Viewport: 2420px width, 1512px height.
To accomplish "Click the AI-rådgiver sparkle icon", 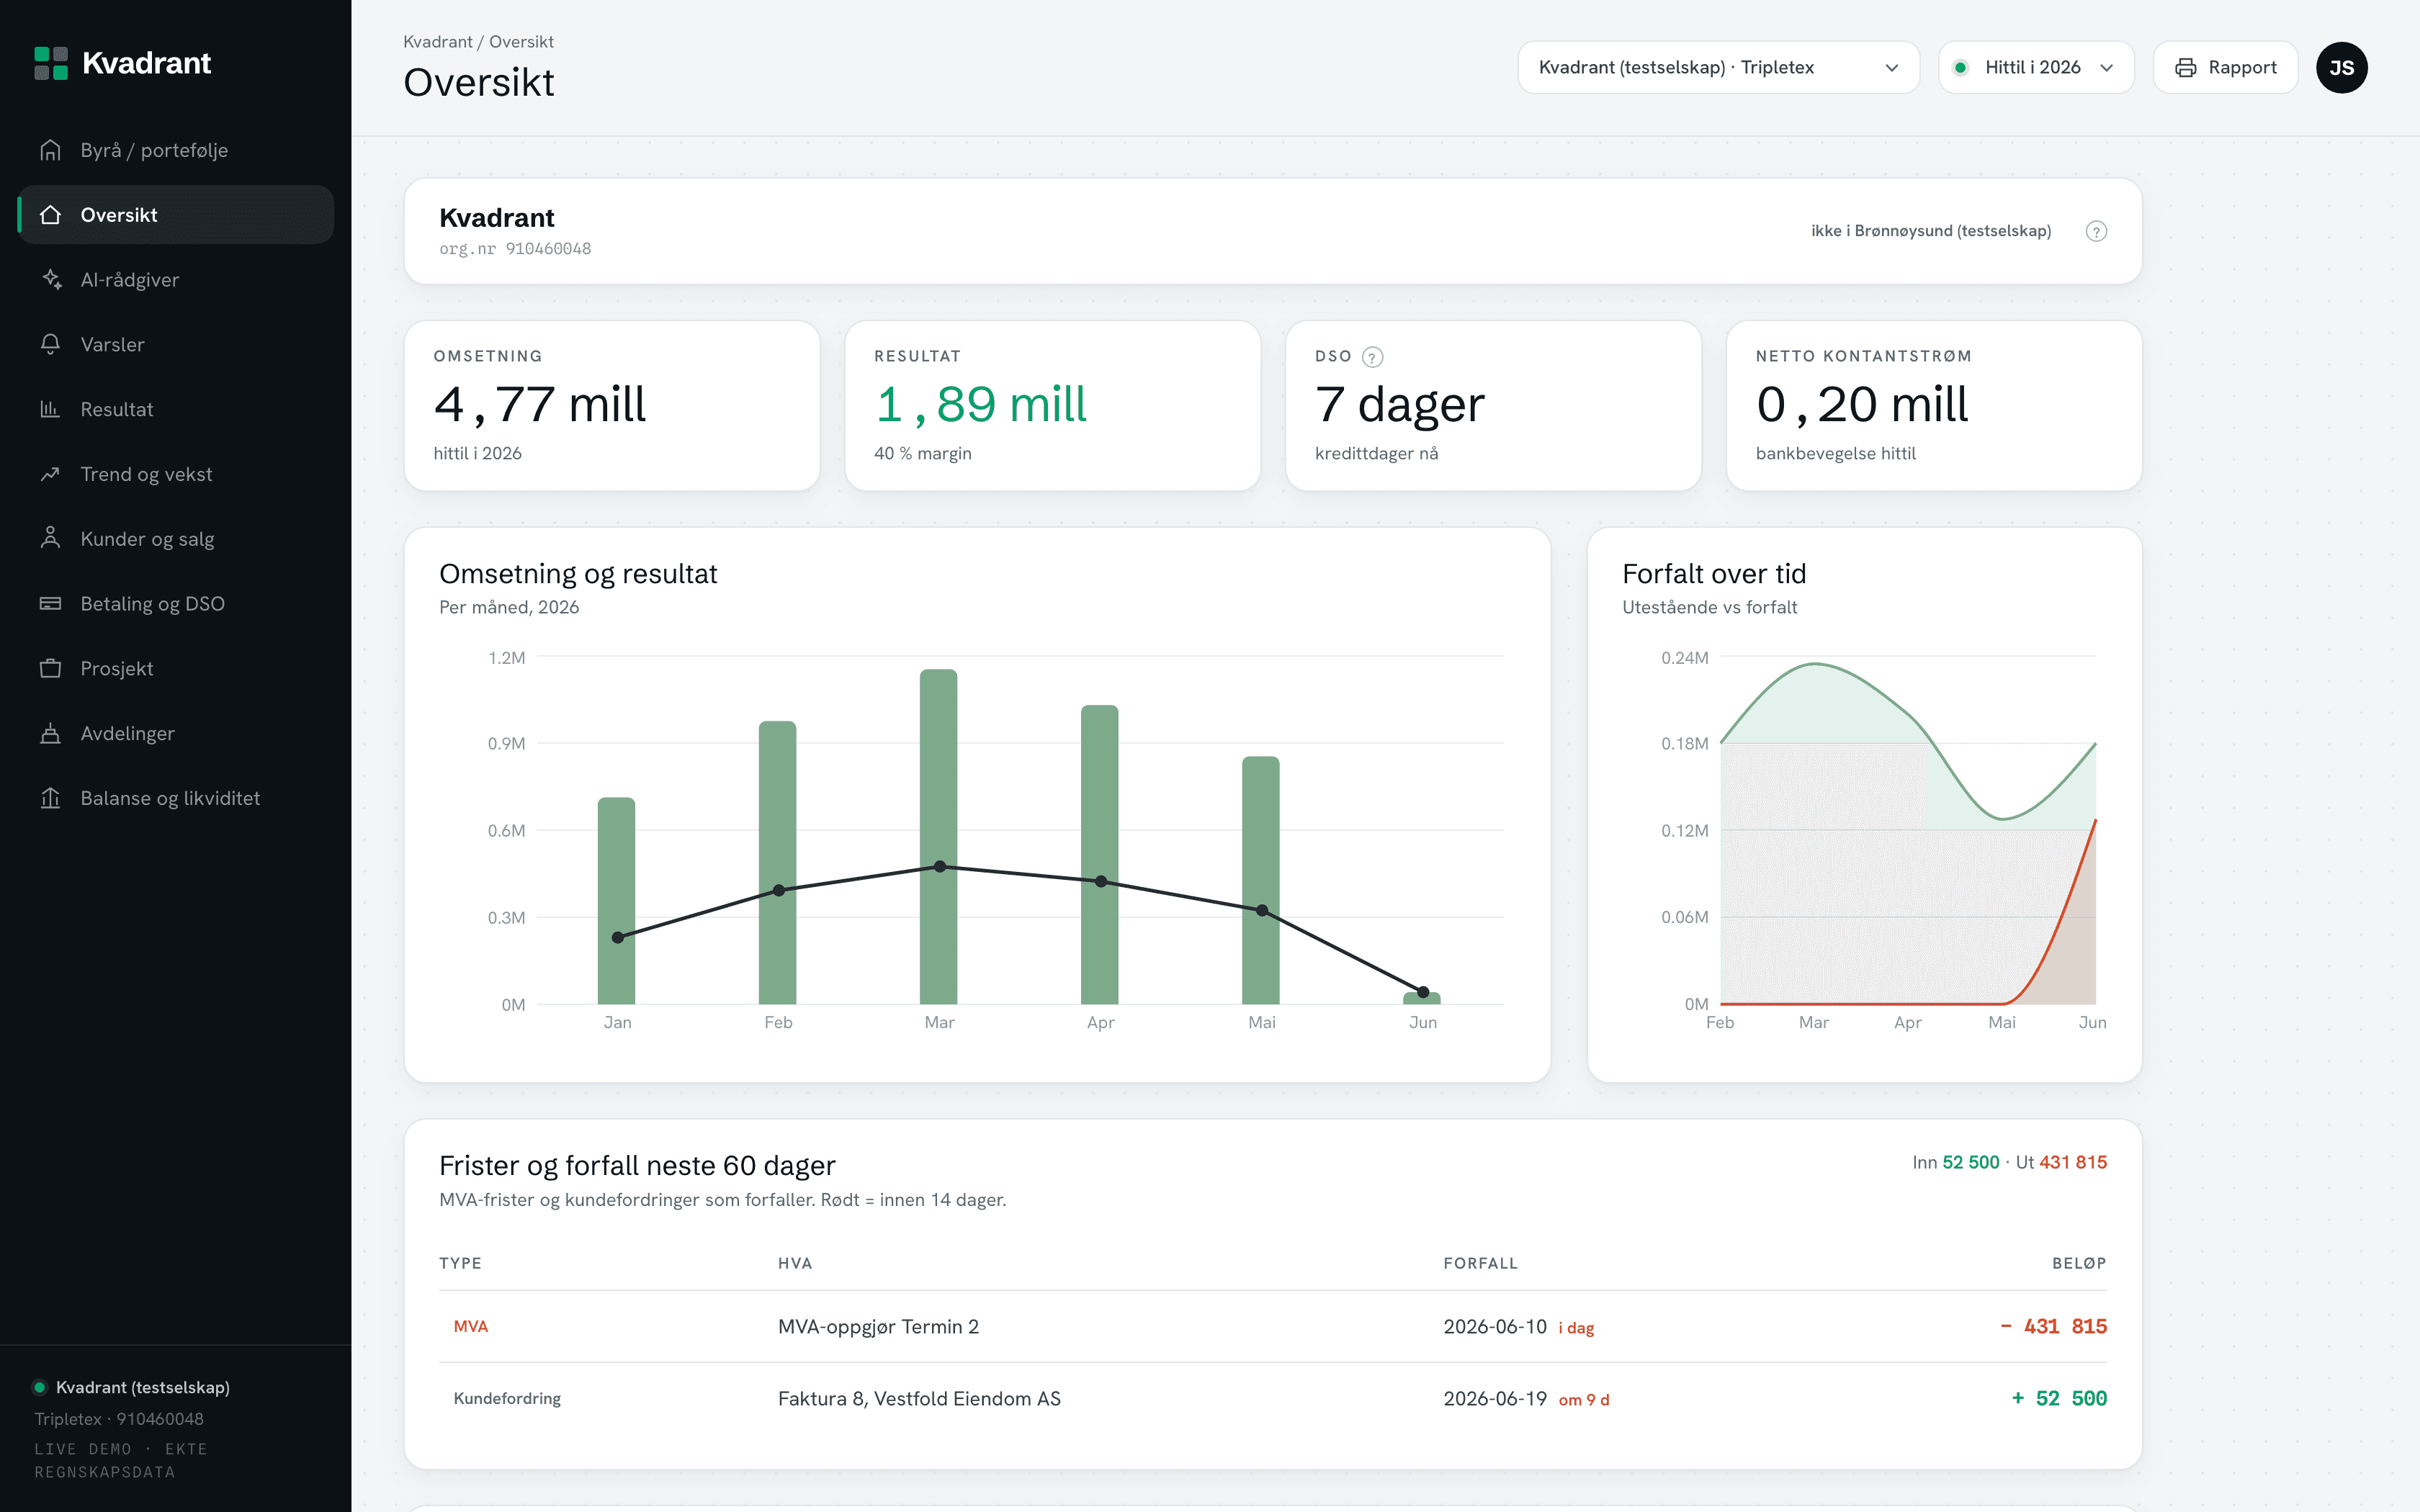I will click(x=51, y=280).
